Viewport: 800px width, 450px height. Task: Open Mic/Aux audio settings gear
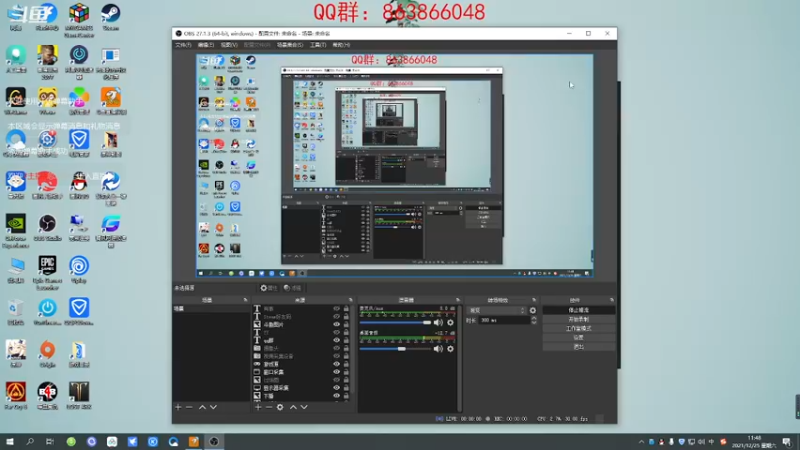pos(451,322)
